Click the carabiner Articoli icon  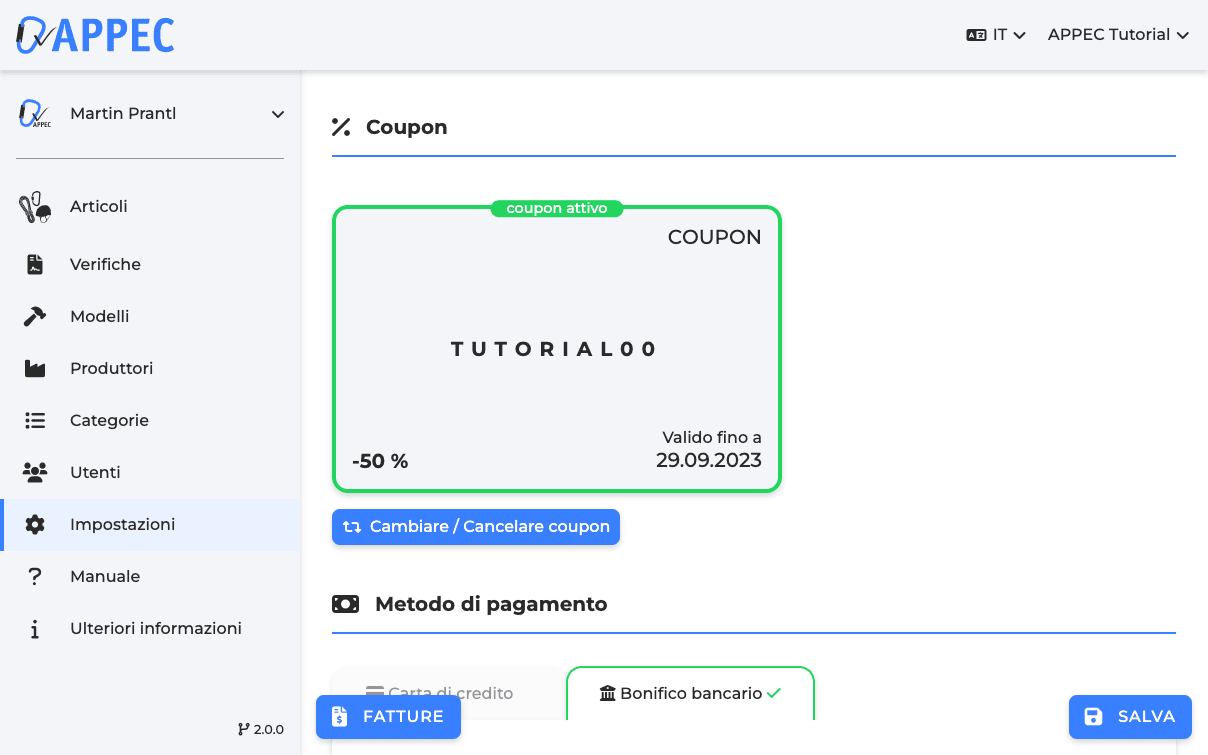pyautogui.click(x=35, y=207)
